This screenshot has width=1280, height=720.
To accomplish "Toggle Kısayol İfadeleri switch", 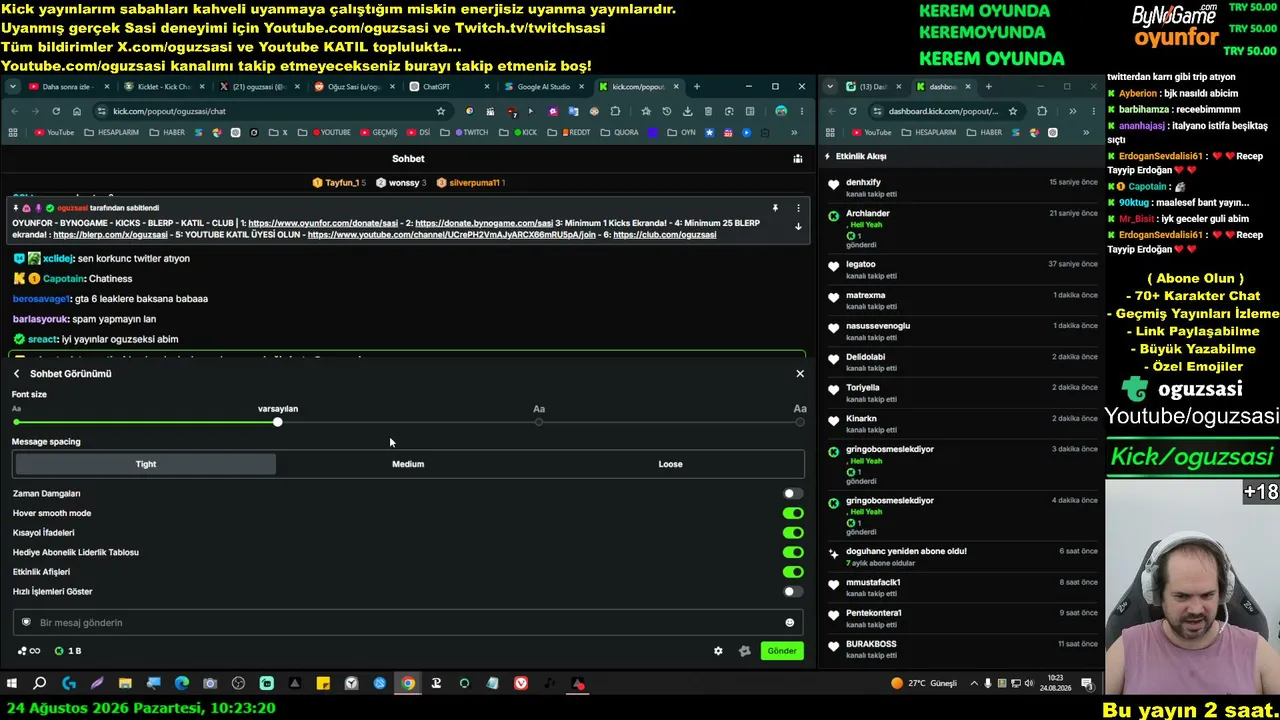I will [793, 533].
